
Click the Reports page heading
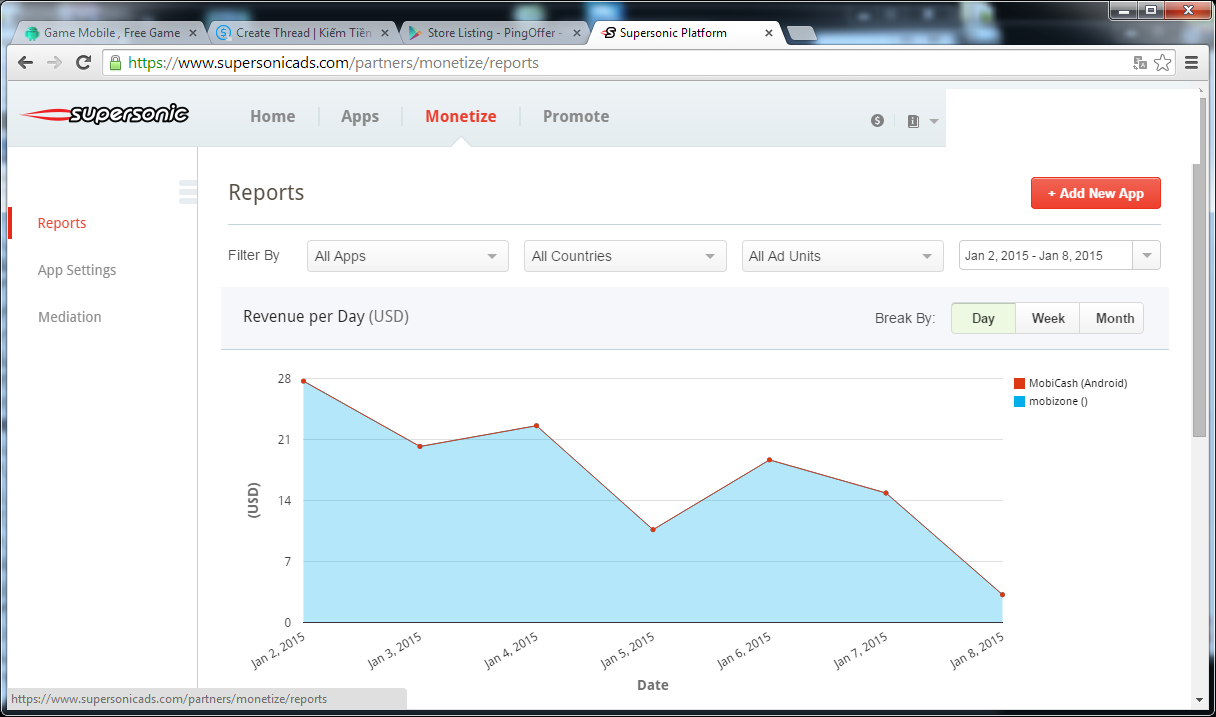(x=266, y=192)
